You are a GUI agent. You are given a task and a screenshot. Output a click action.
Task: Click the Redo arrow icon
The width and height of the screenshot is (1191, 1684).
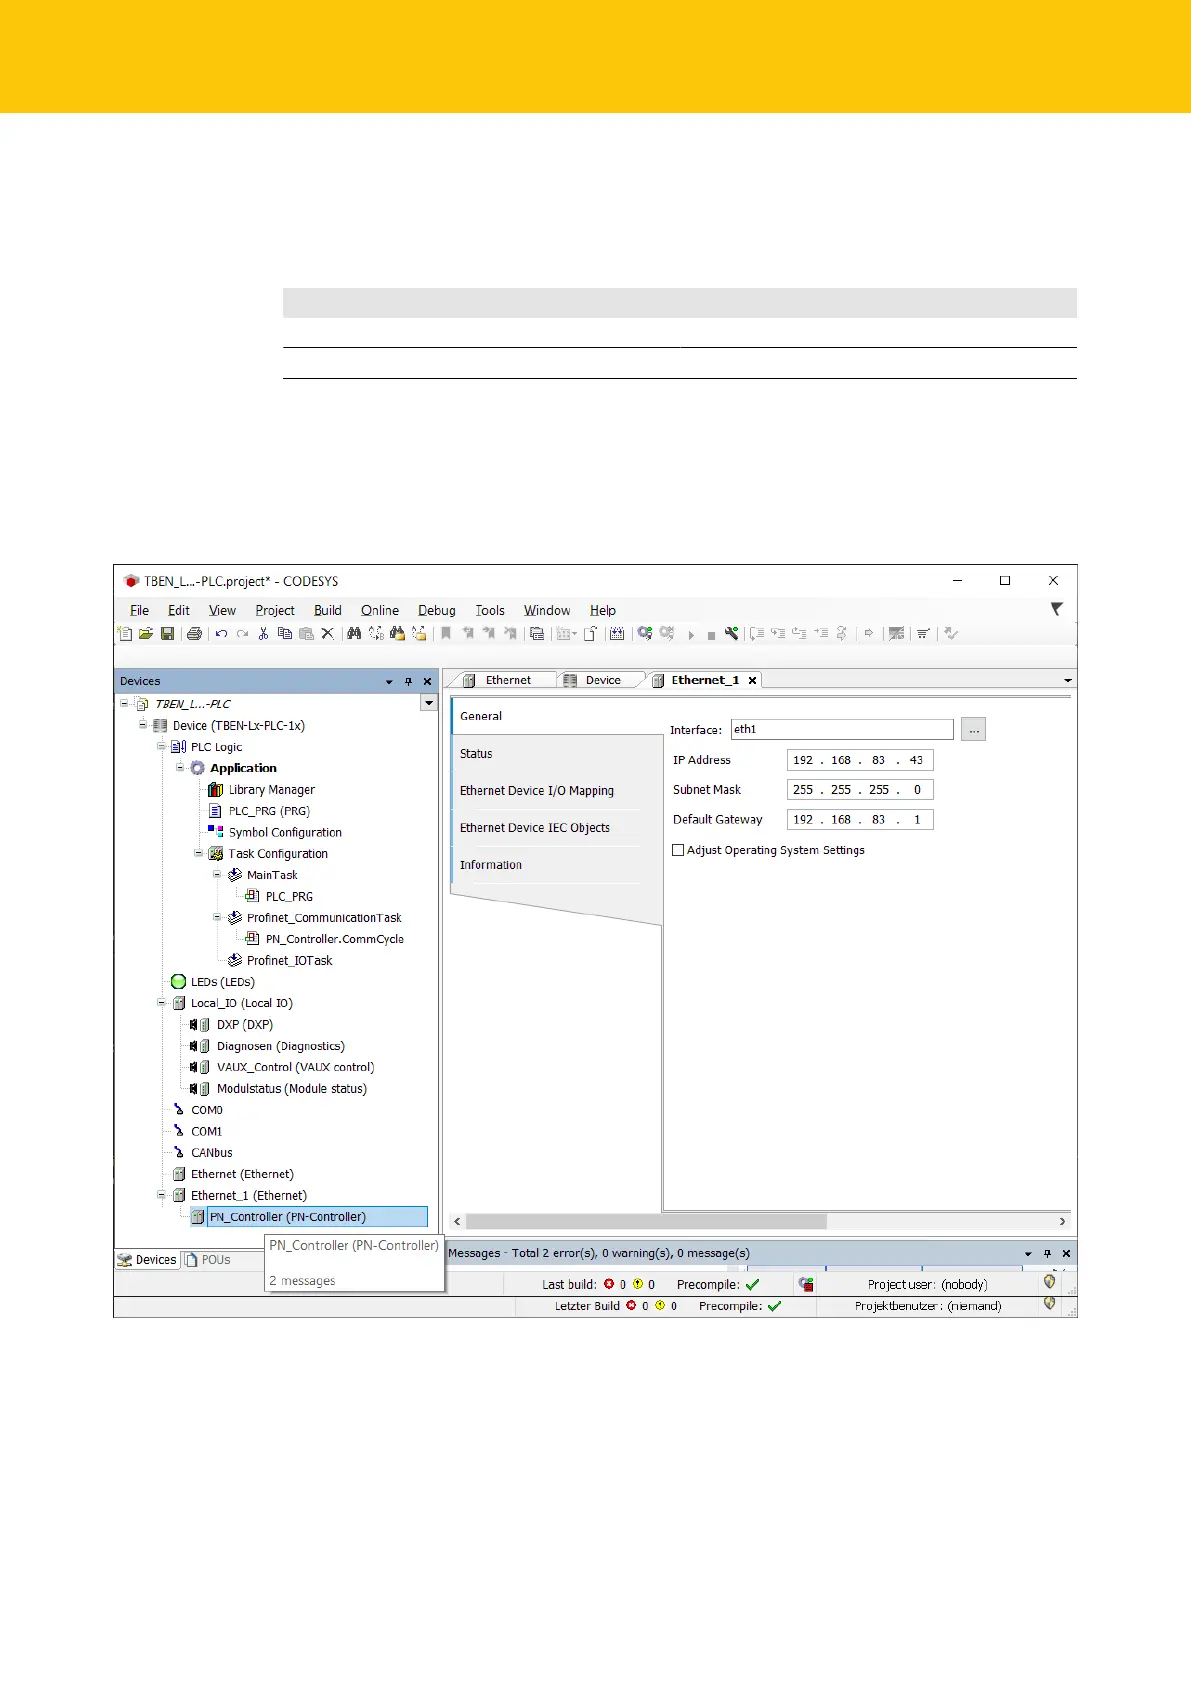pyautogui.click(x=242, y=633)
